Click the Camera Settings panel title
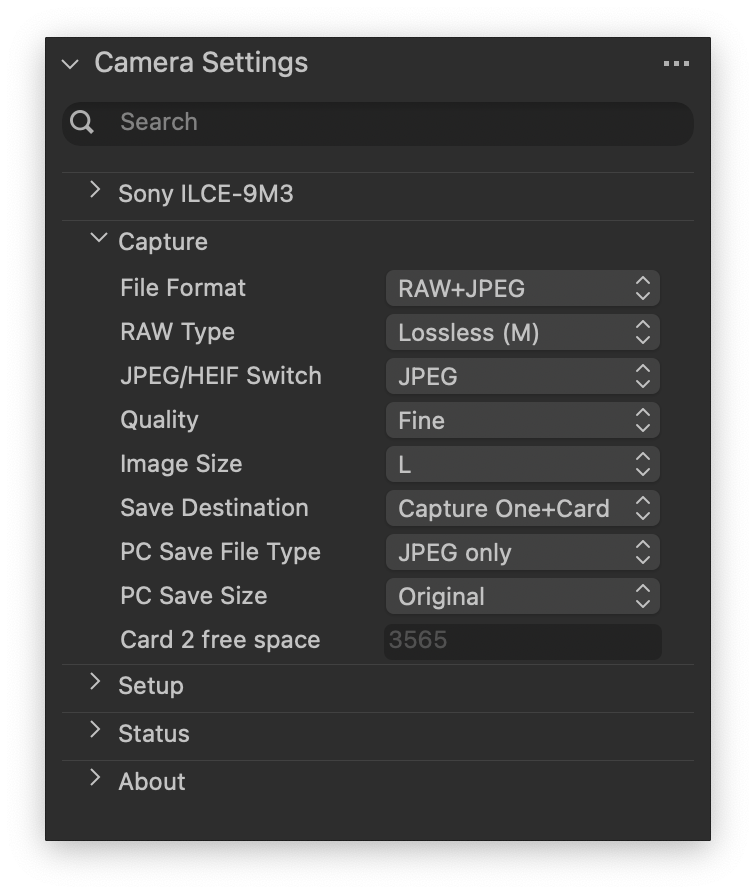Image resolution: width=756 pixels, height=894 pixels. click(x=201, y=63)
